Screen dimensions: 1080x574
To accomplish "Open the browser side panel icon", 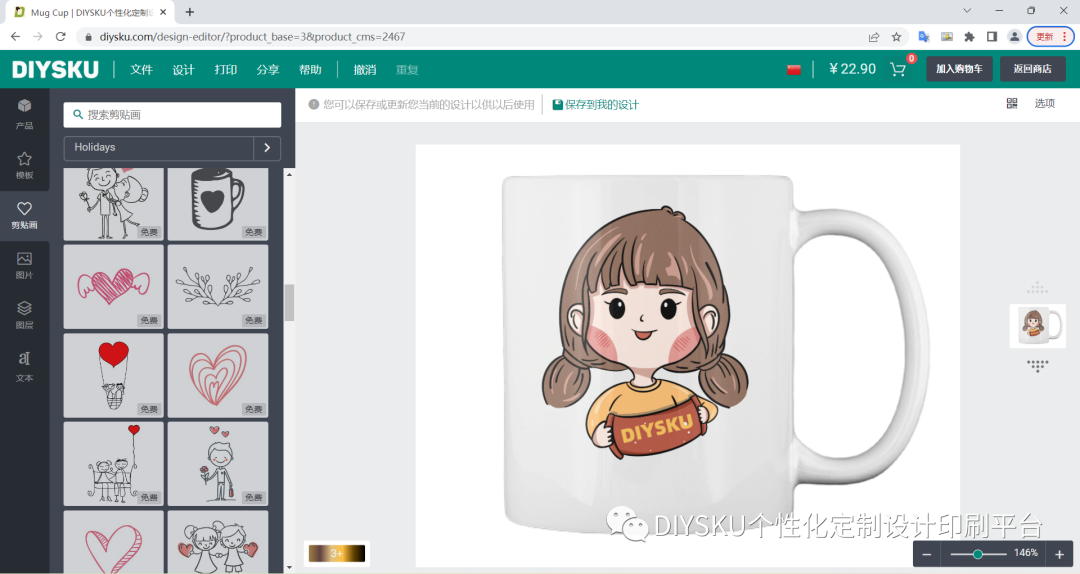I will point(992,37).
